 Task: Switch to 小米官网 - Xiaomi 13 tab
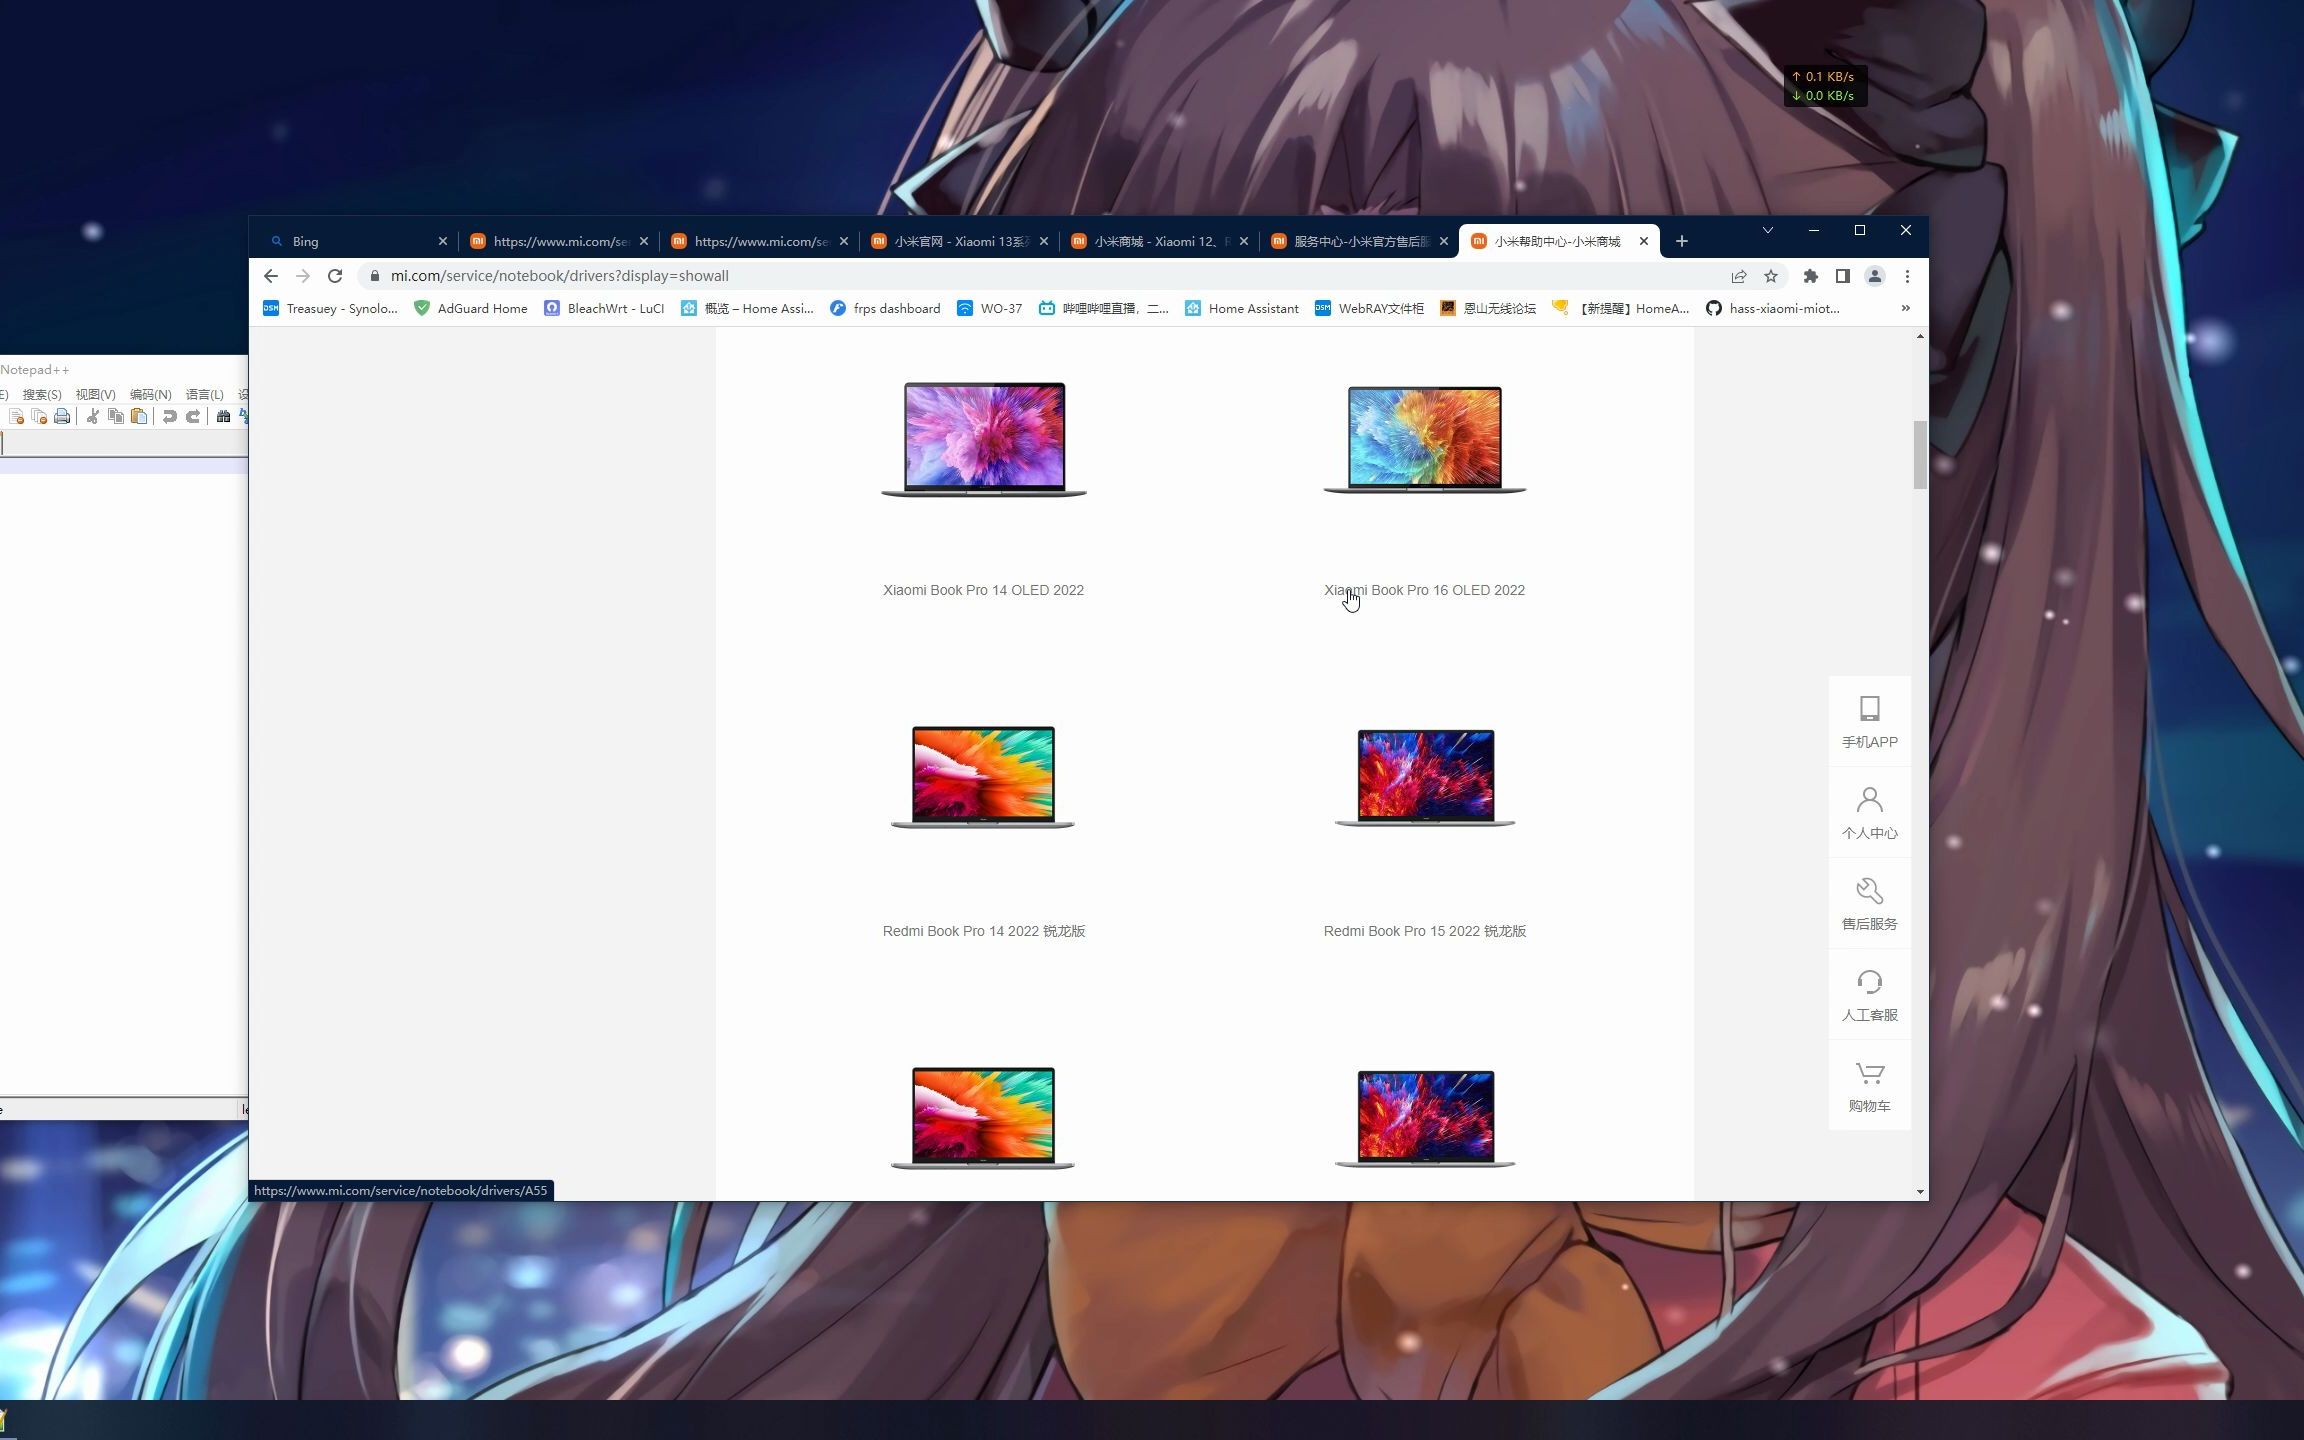[x=960, y=241]
